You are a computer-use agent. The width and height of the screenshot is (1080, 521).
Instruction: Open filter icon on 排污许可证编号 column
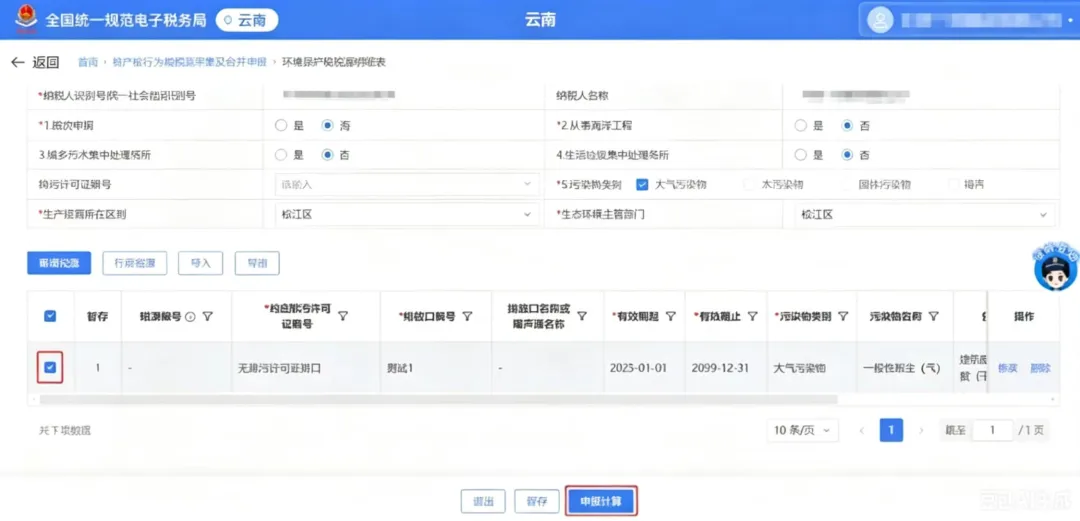coord(342,316)
